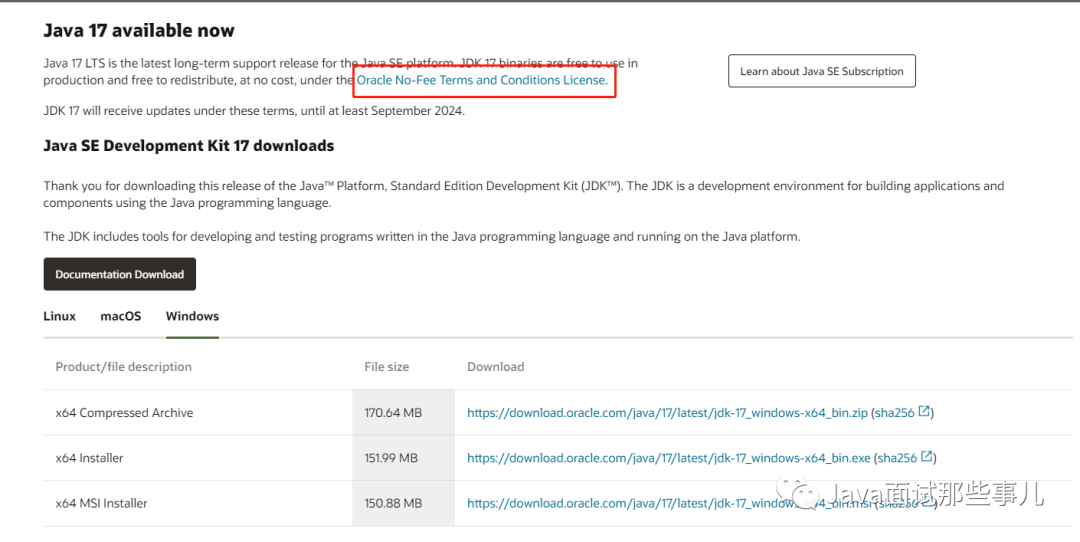Image resolution: width=1080 pixels, height=542 pixels.
Task: Click the 'The JDK includes tools' paragraph
Action: (422, 237)
